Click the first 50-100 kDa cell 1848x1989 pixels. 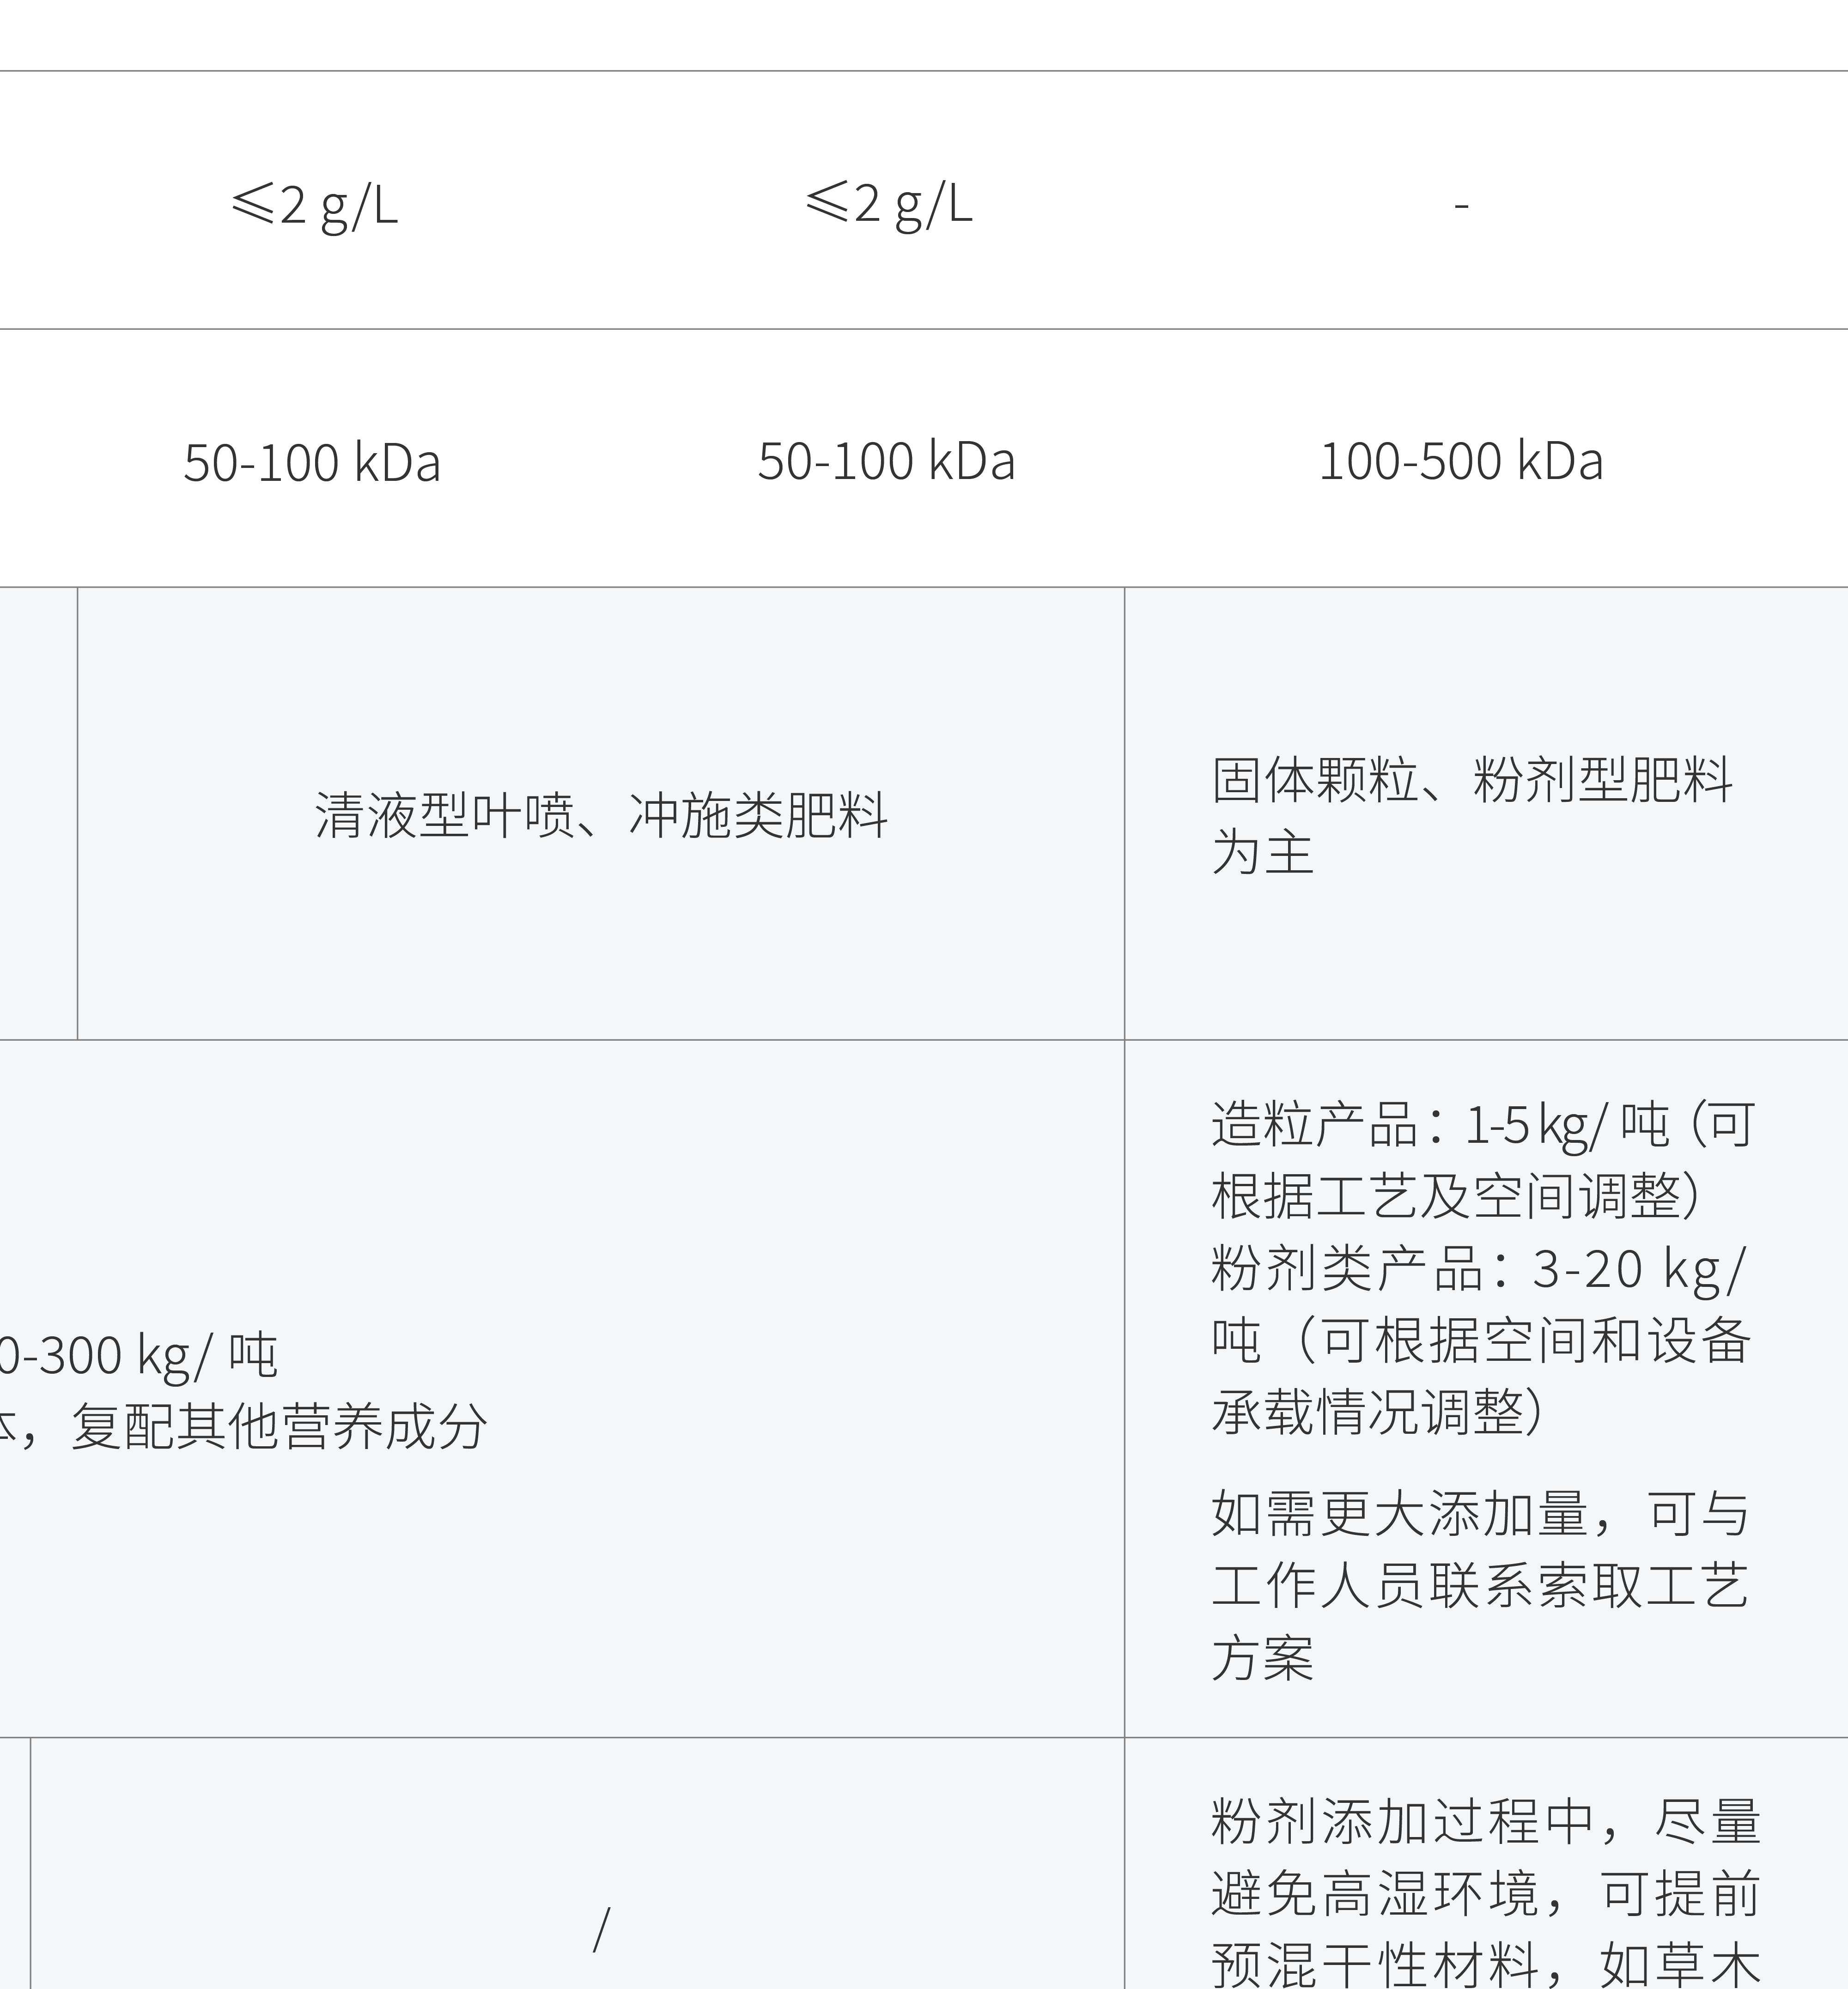click(312, 462)
